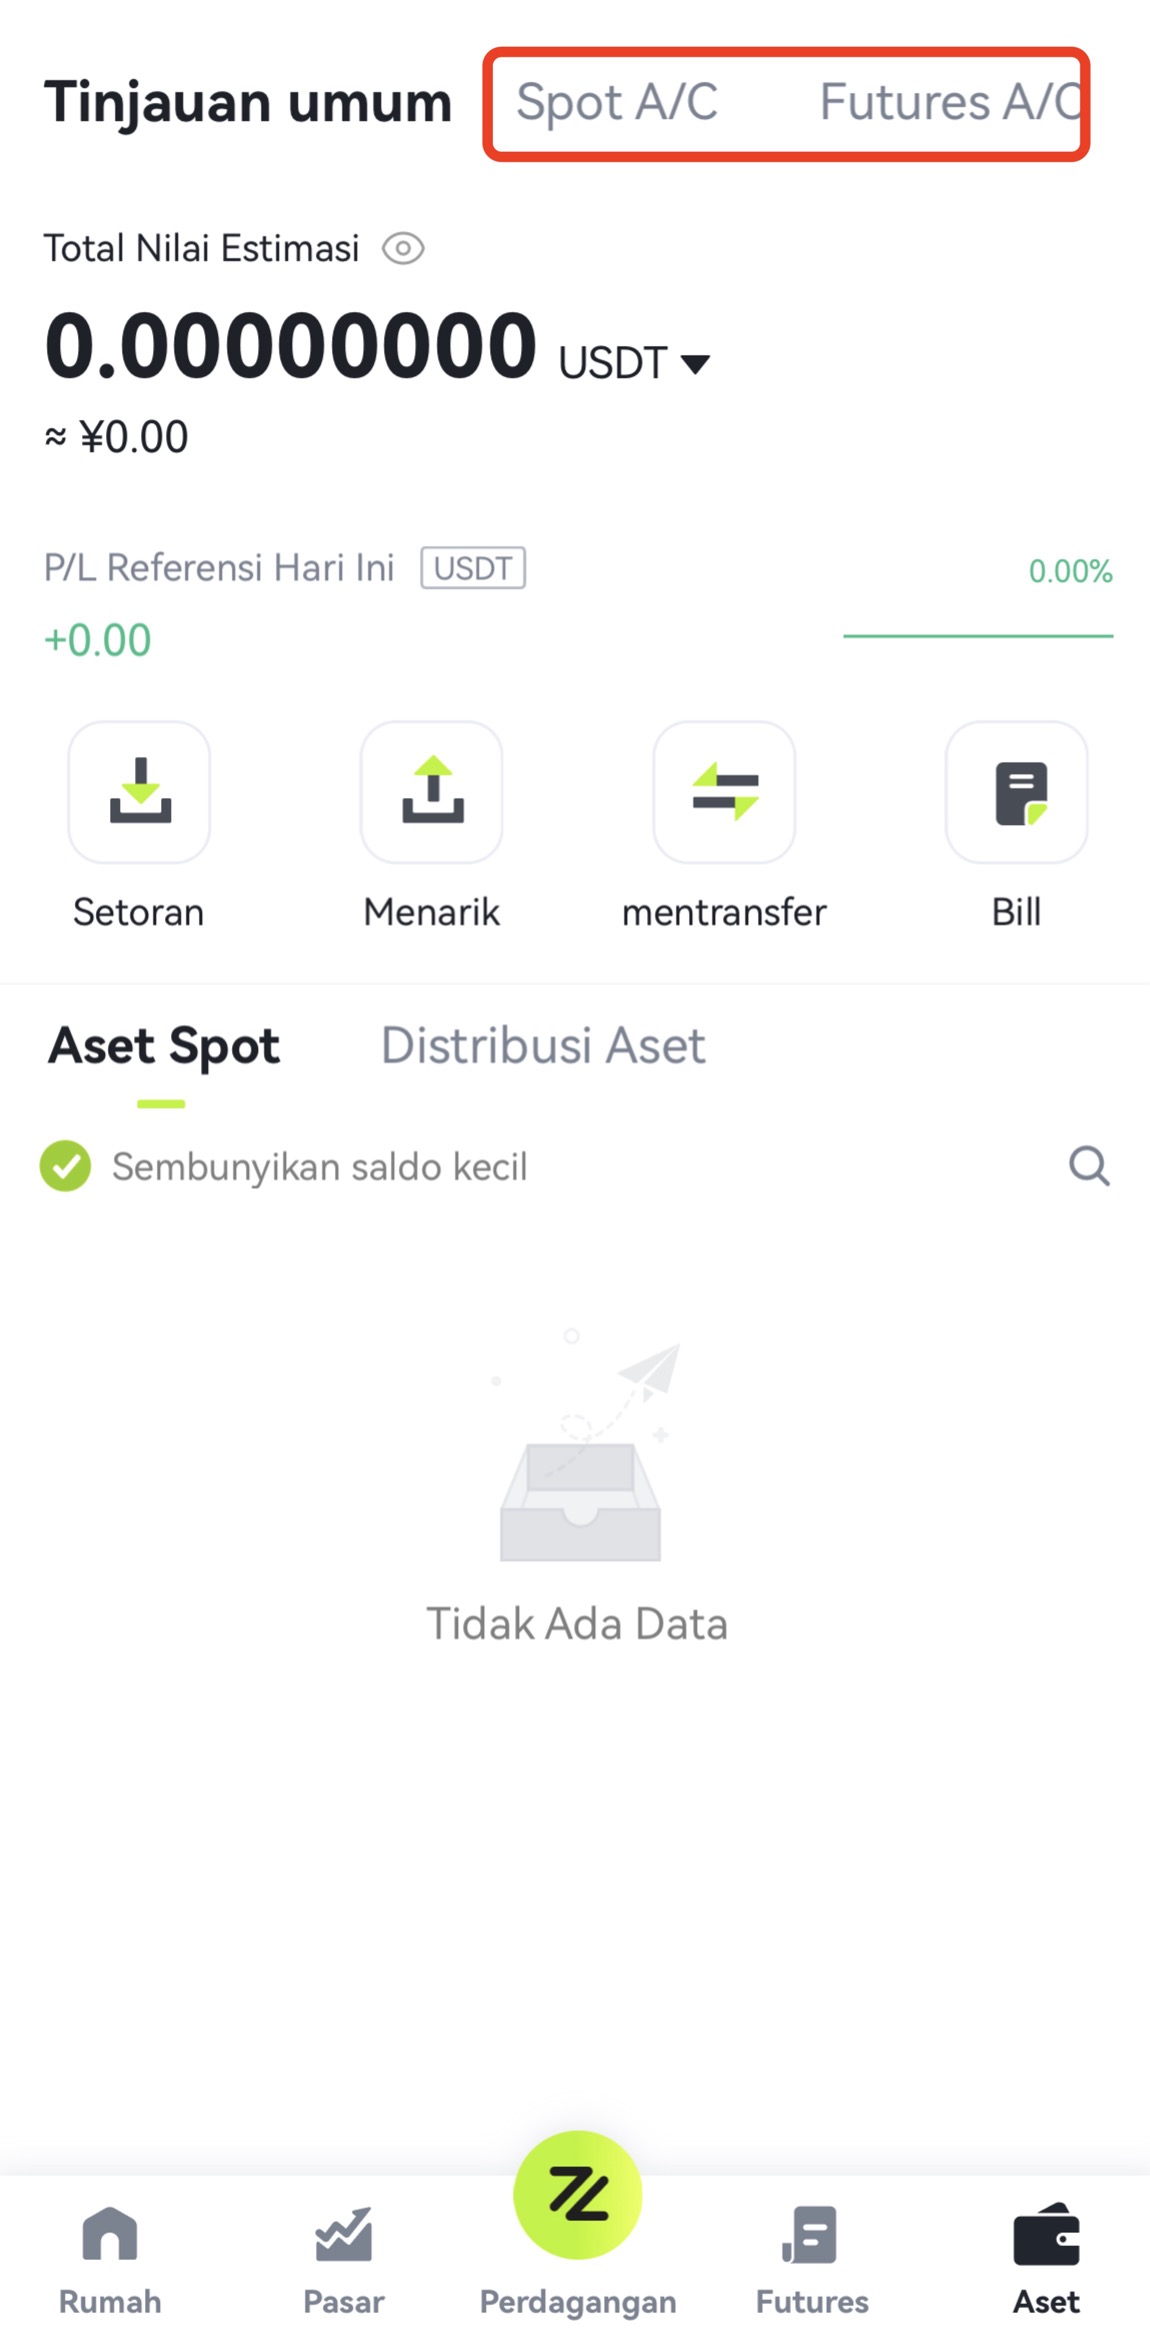Uncheck Sembunyikan saldo kecil checkbox
1150x2348 pixels.
click(65, 1166)
